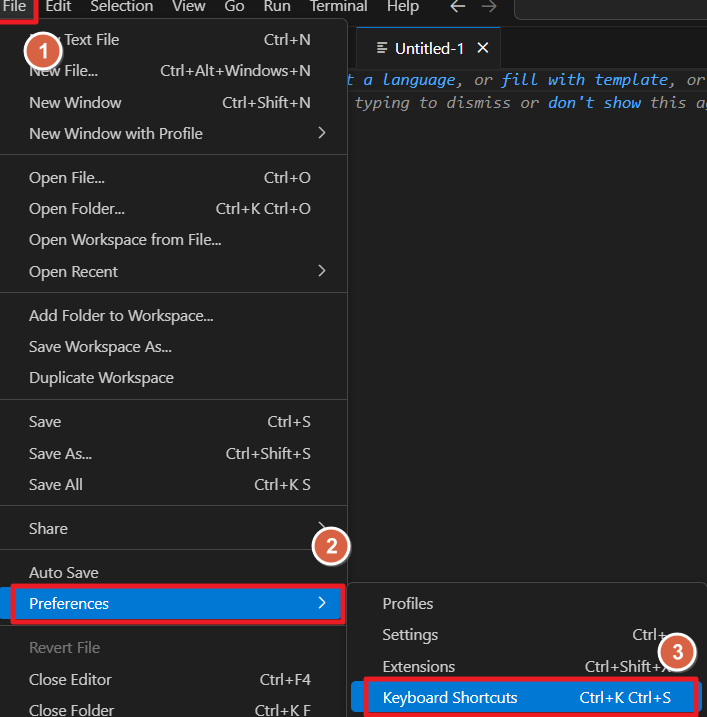Expand the Share submenu
The width and height of the screenshot is (707, 717).
point(173,529)
